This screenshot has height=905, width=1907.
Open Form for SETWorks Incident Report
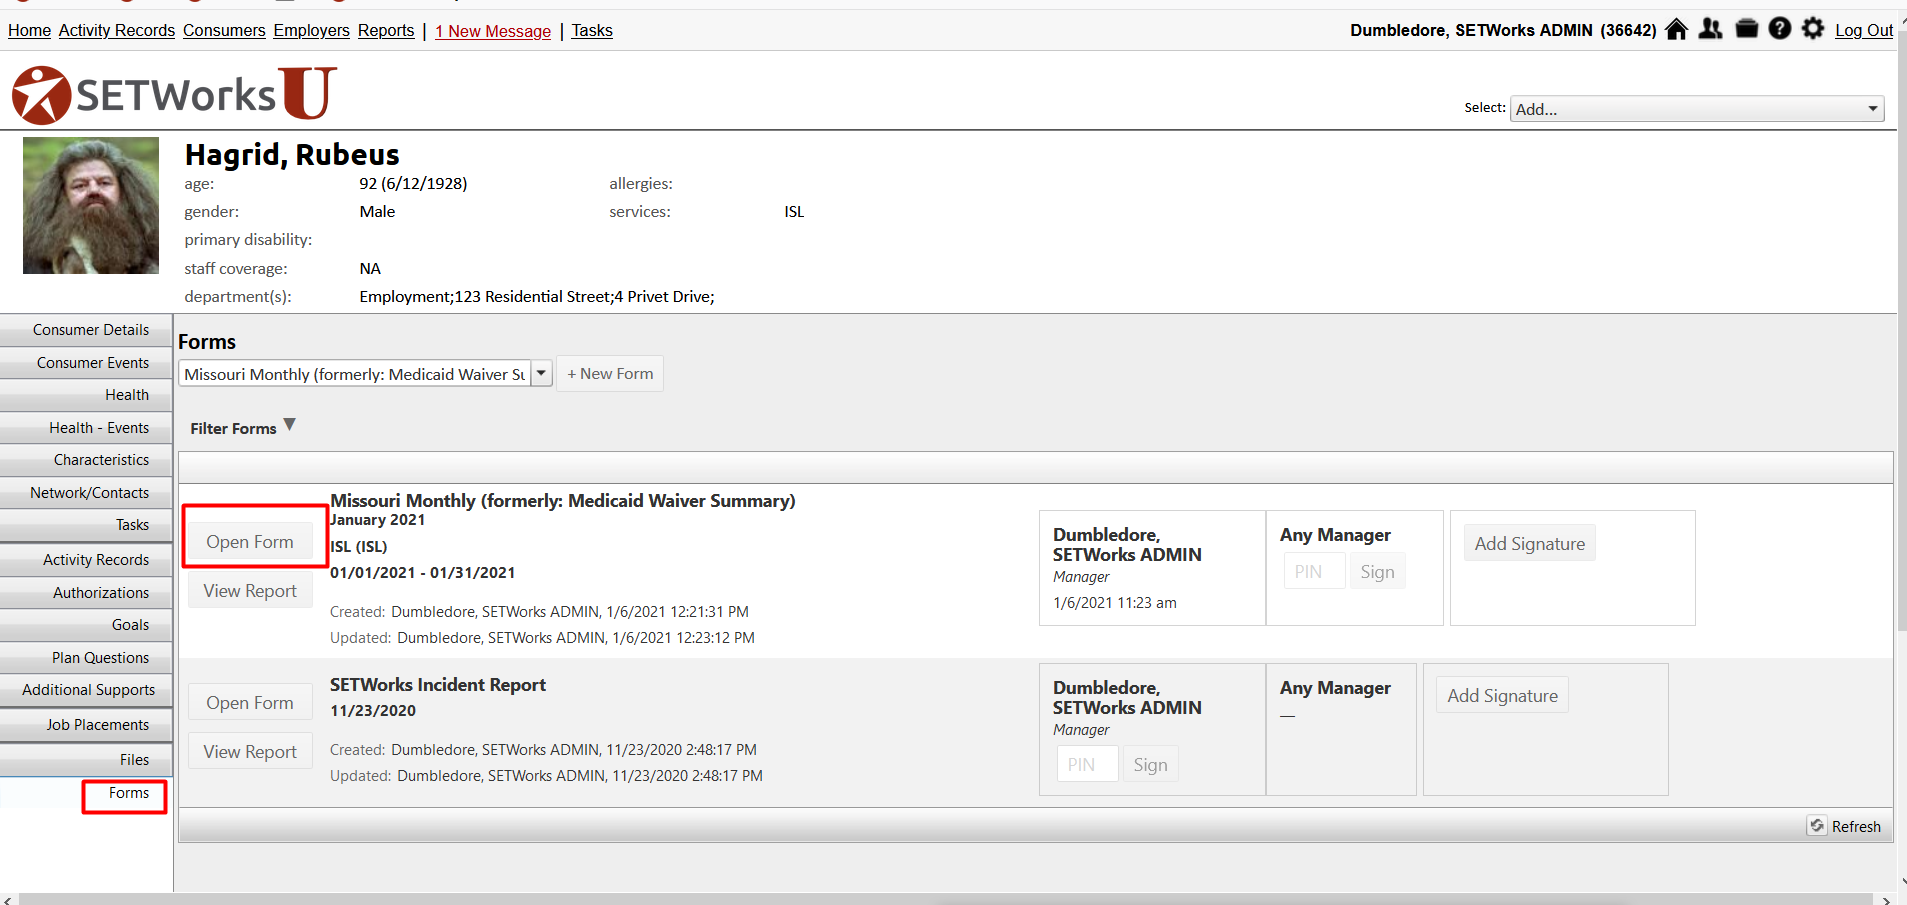[x=250, y=703]
